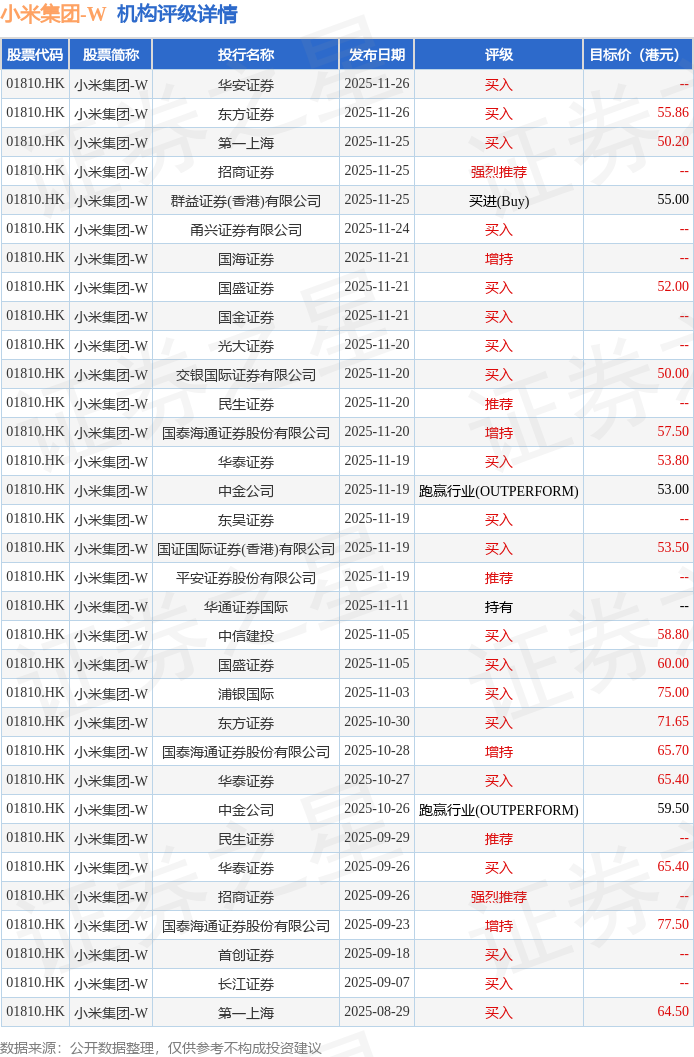Screen dimensions: 694x1057
Task: Select target price 58.80
Action: (672, 634)
